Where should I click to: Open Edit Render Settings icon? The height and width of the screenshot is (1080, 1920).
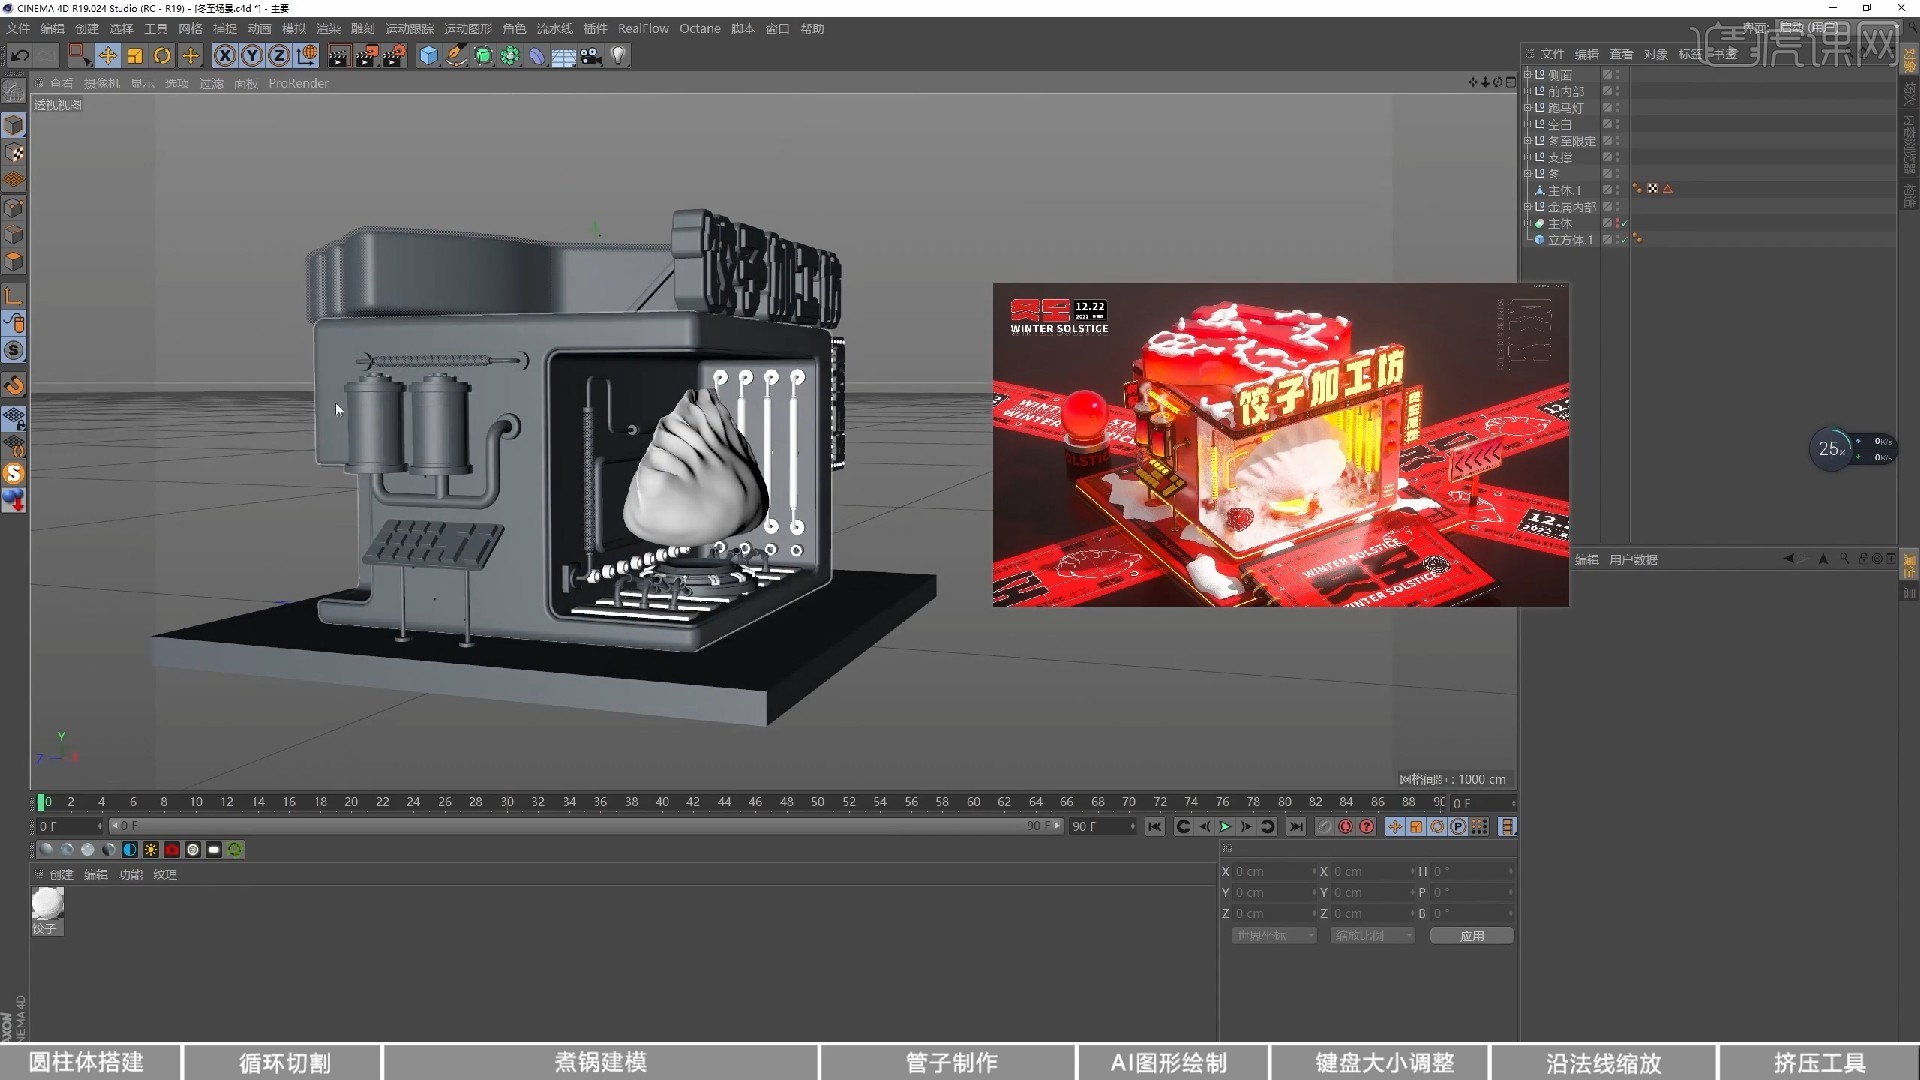pos(394,56)
